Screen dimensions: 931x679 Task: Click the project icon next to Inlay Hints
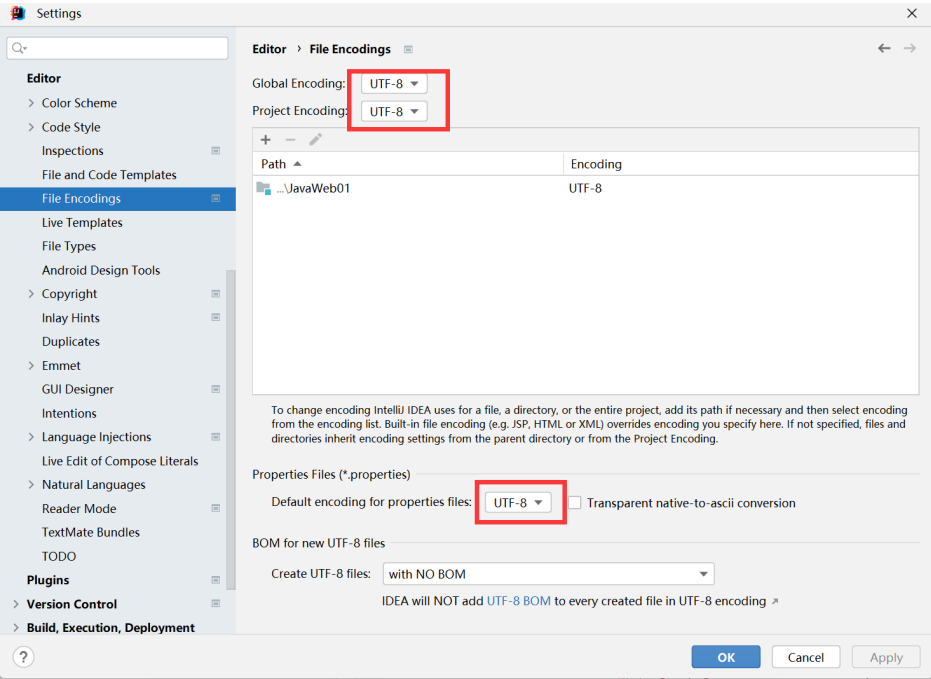pyautogui.click(x=216, y=318)
